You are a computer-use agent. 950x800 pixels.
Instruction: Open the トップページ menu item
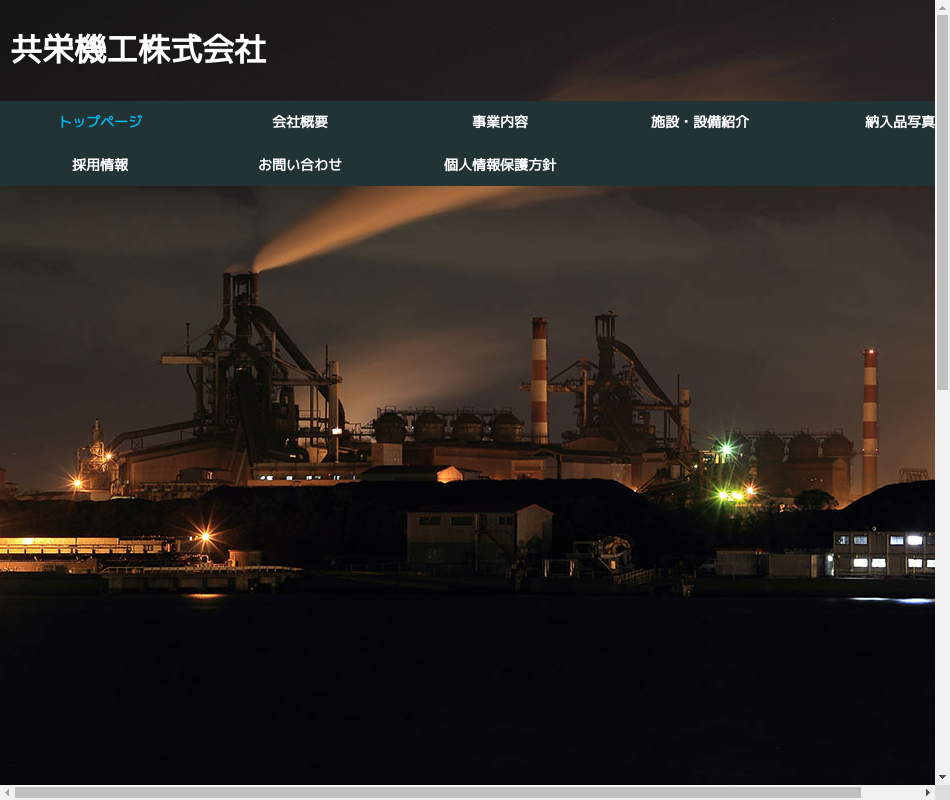point(100,122)
